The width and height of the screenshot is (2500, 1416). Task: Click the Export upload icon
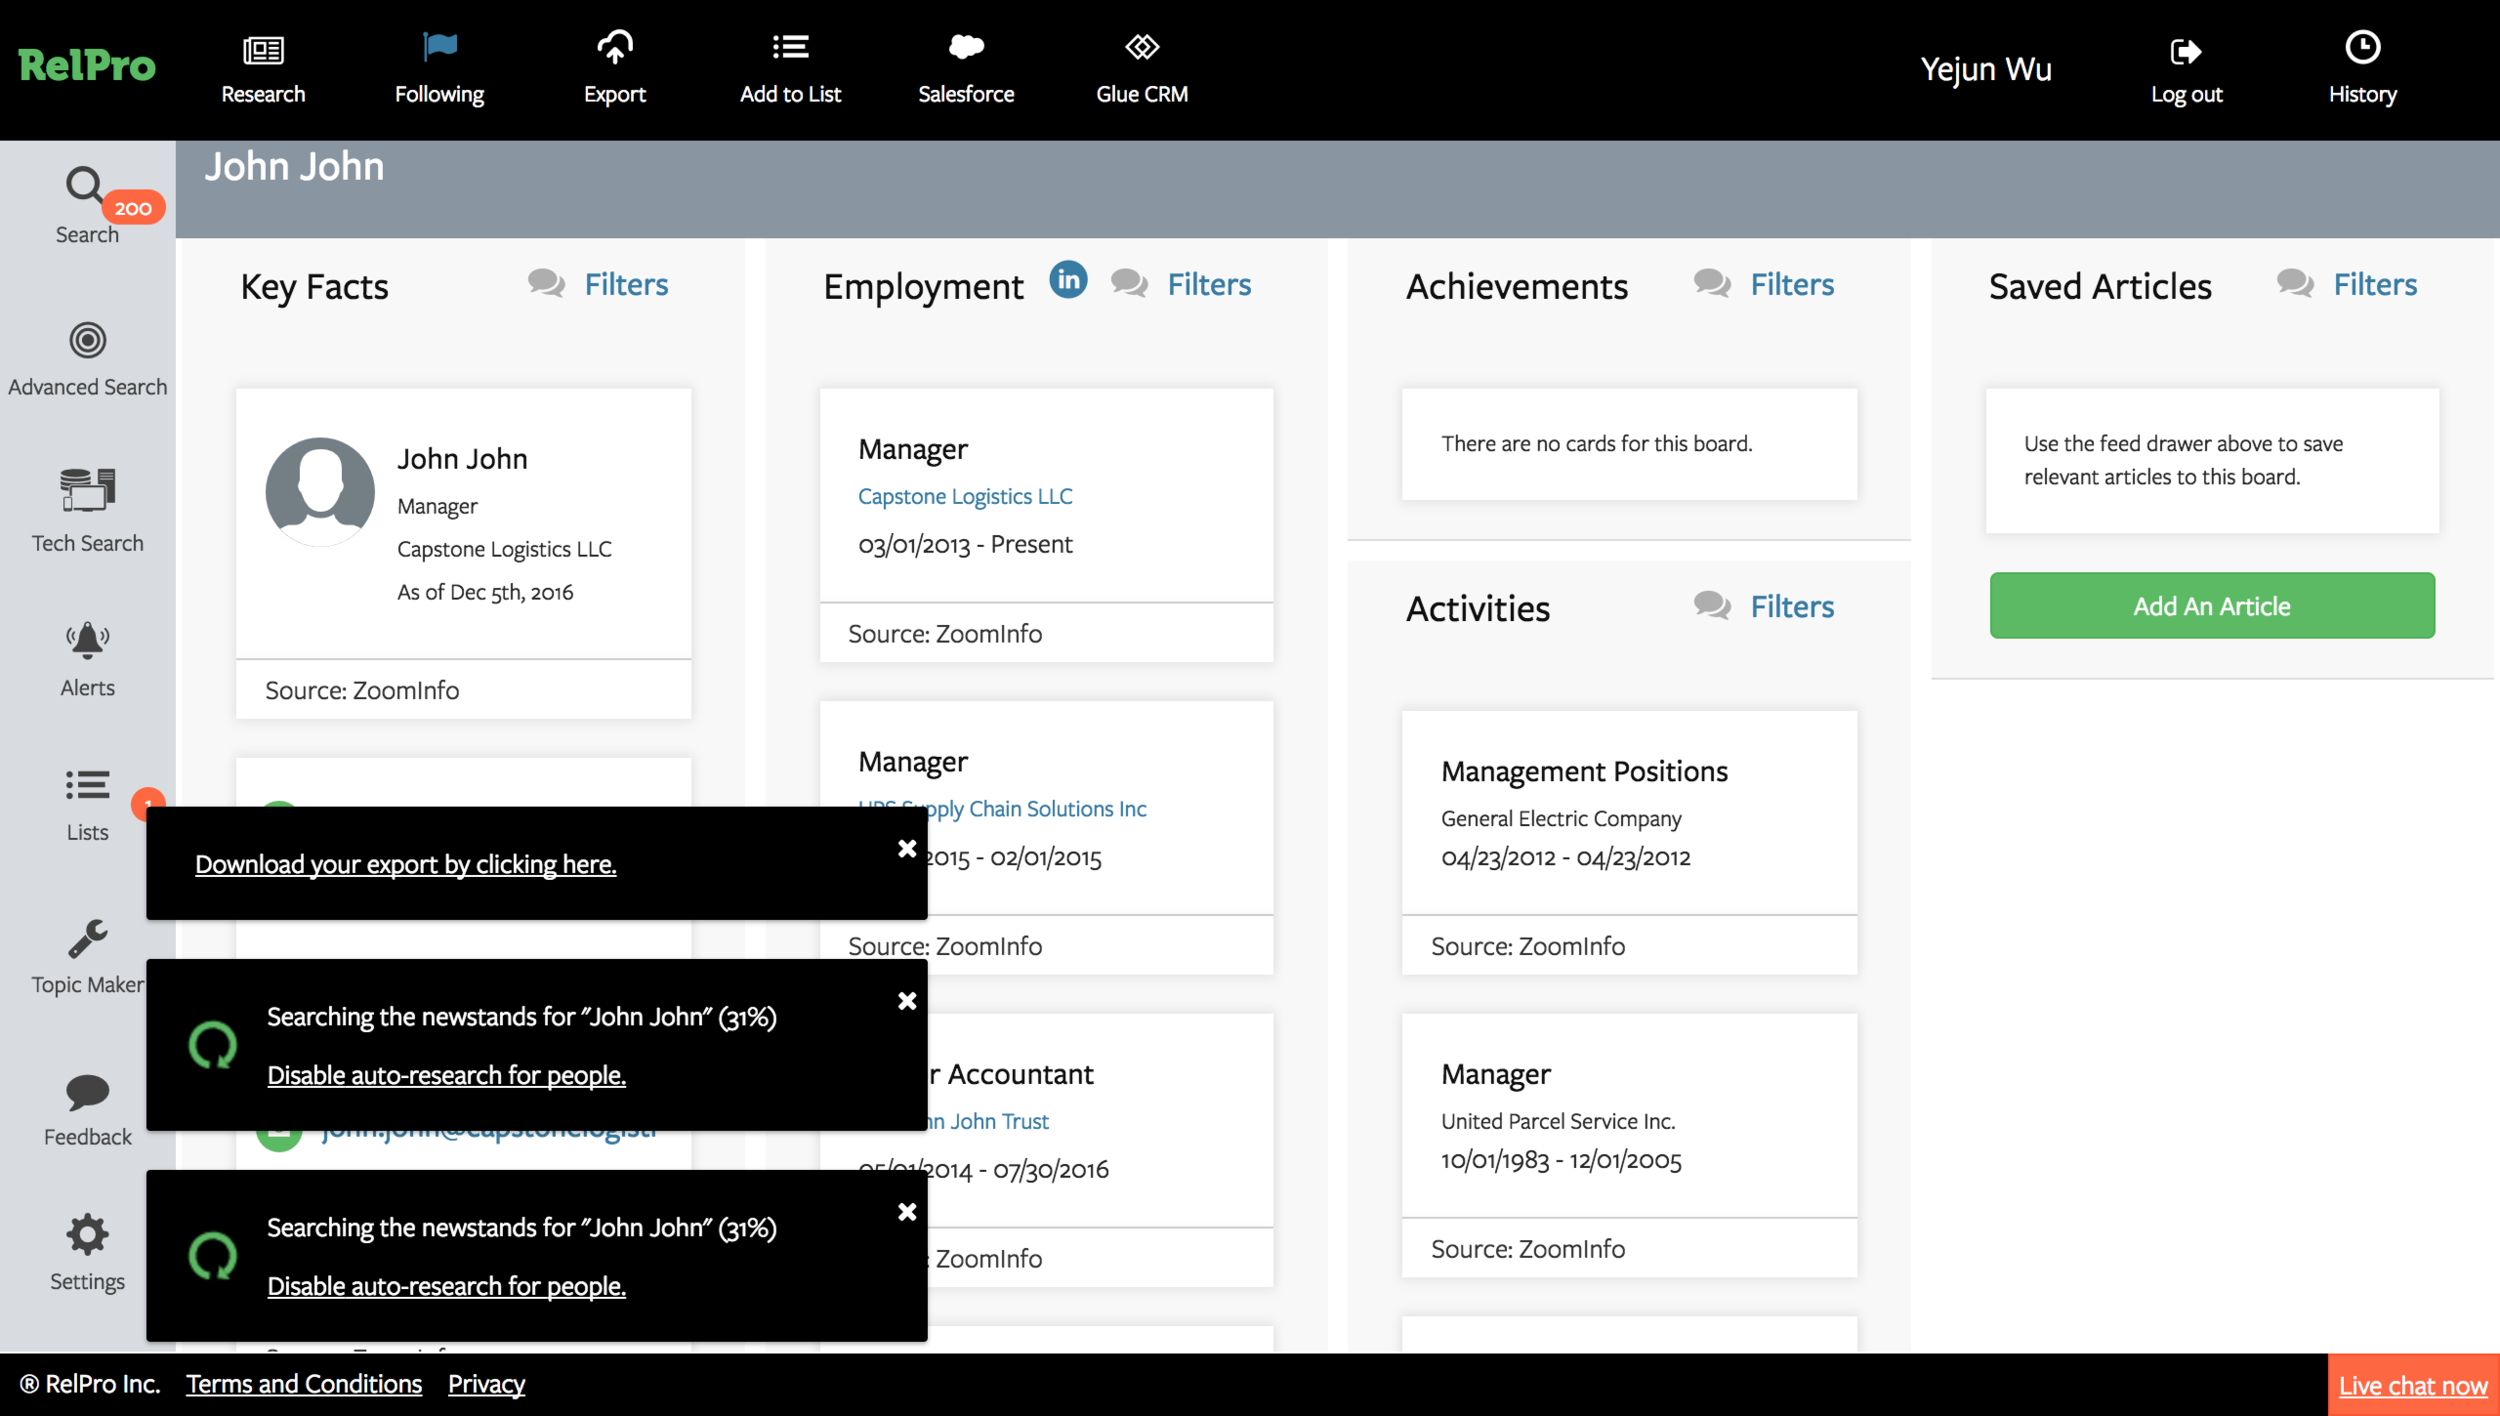point(615,47)
